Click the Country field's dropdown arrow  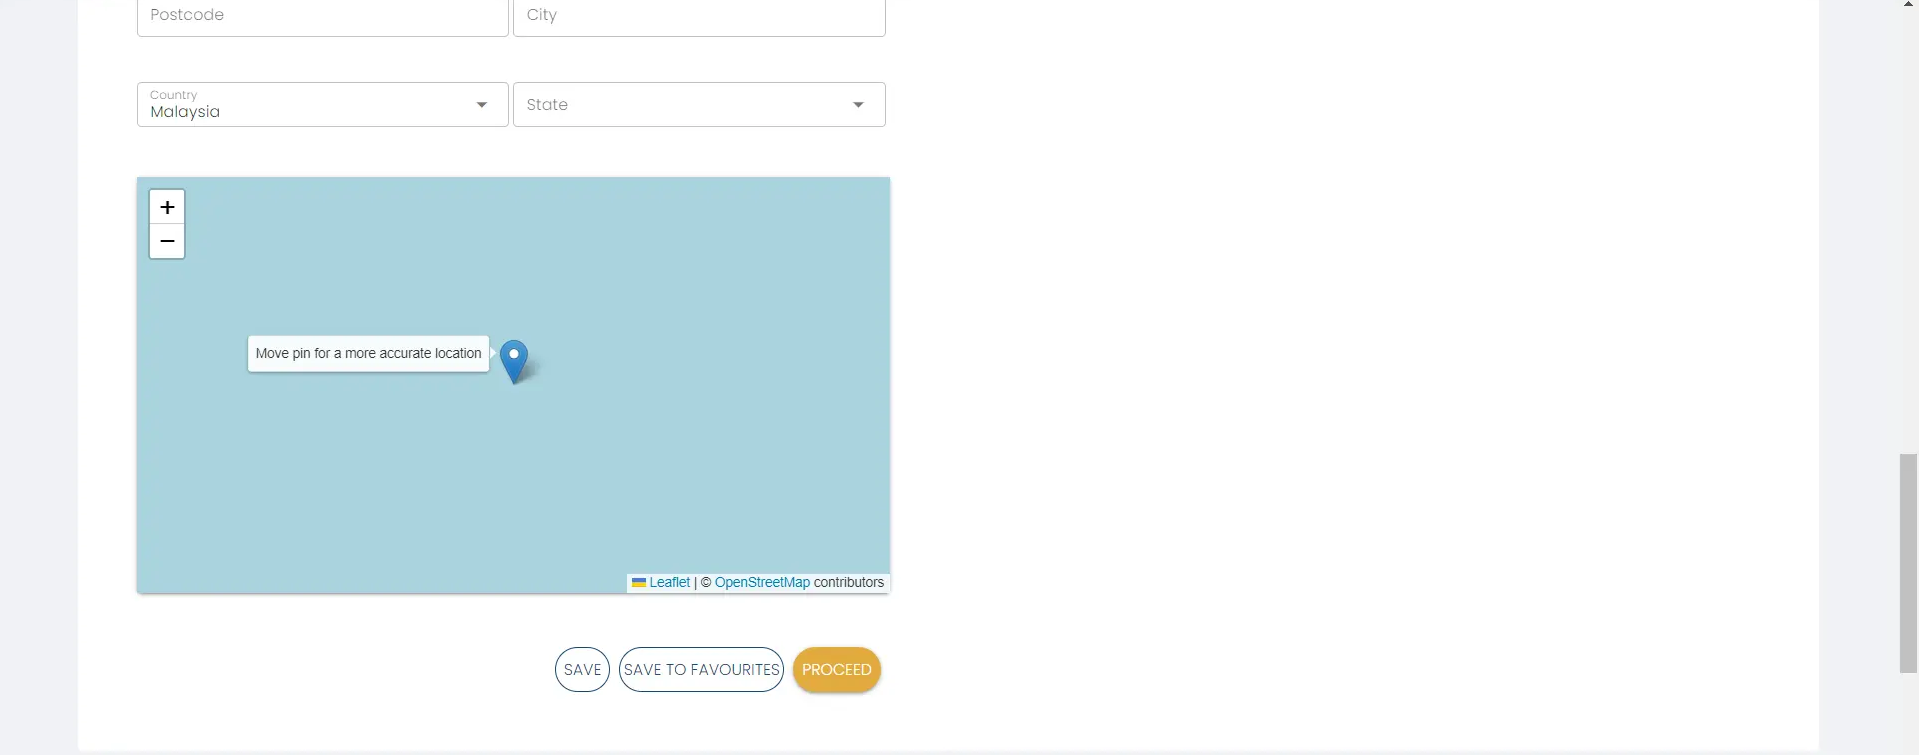(x=482, y=105)
